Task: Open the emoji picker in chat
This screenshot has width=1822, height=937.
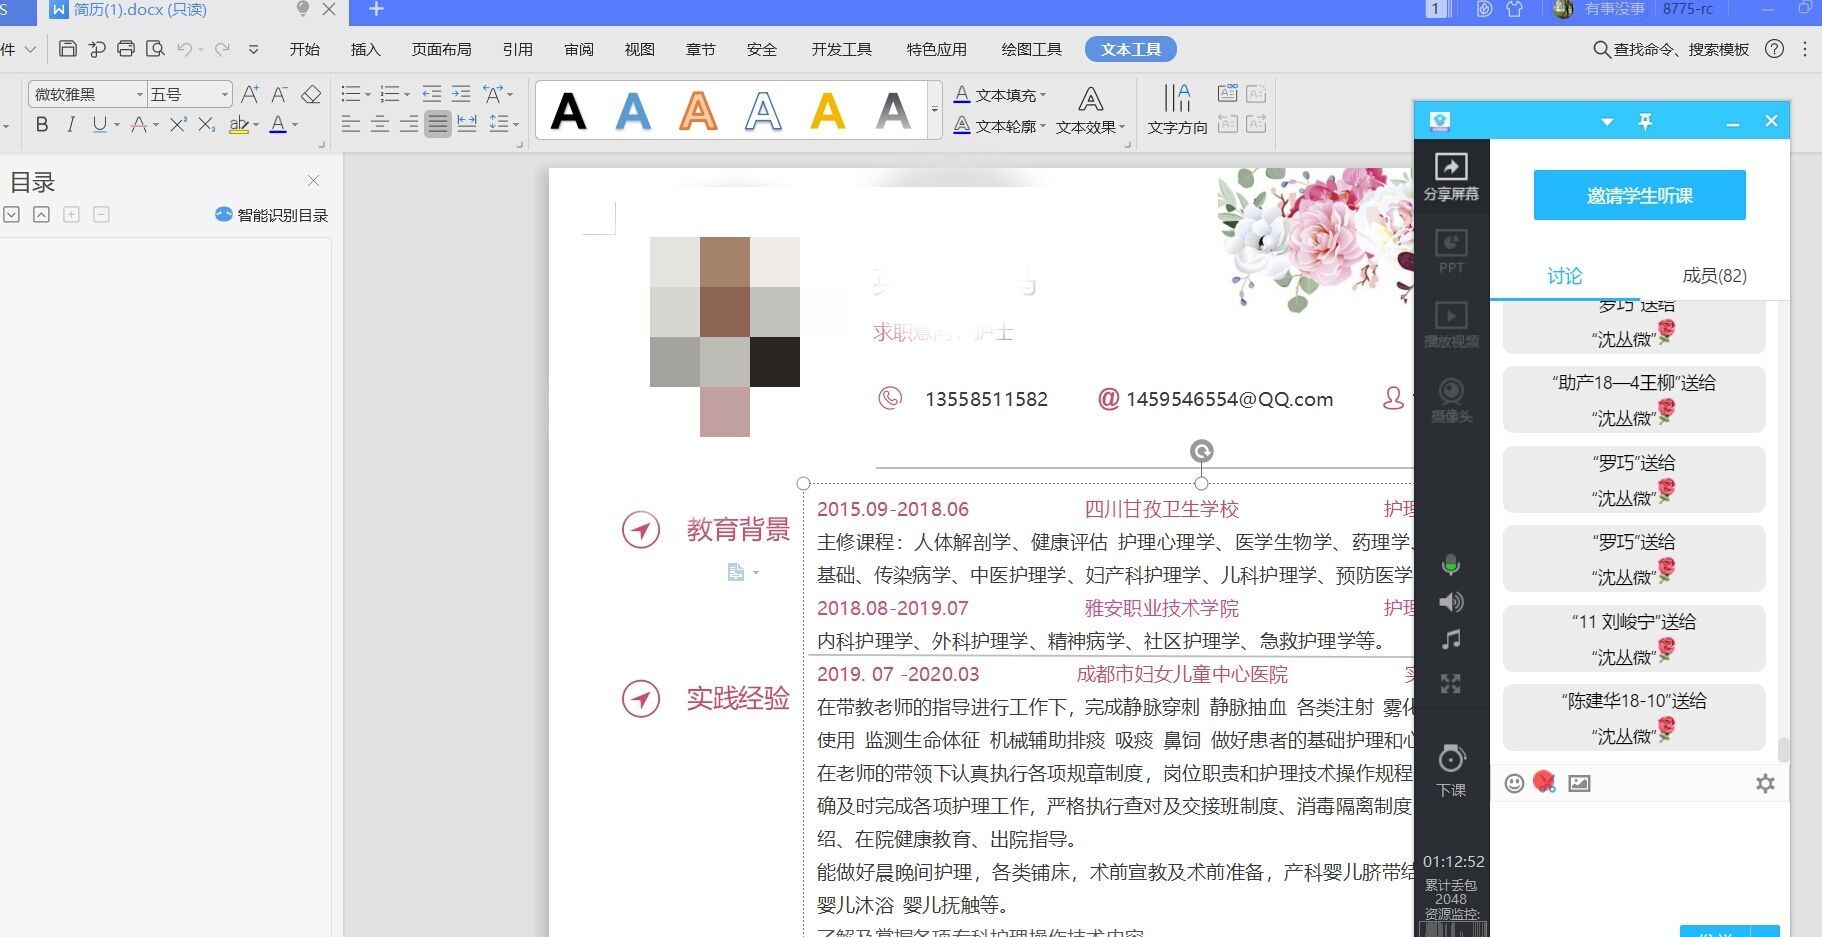Action: tap(1514, 783)
